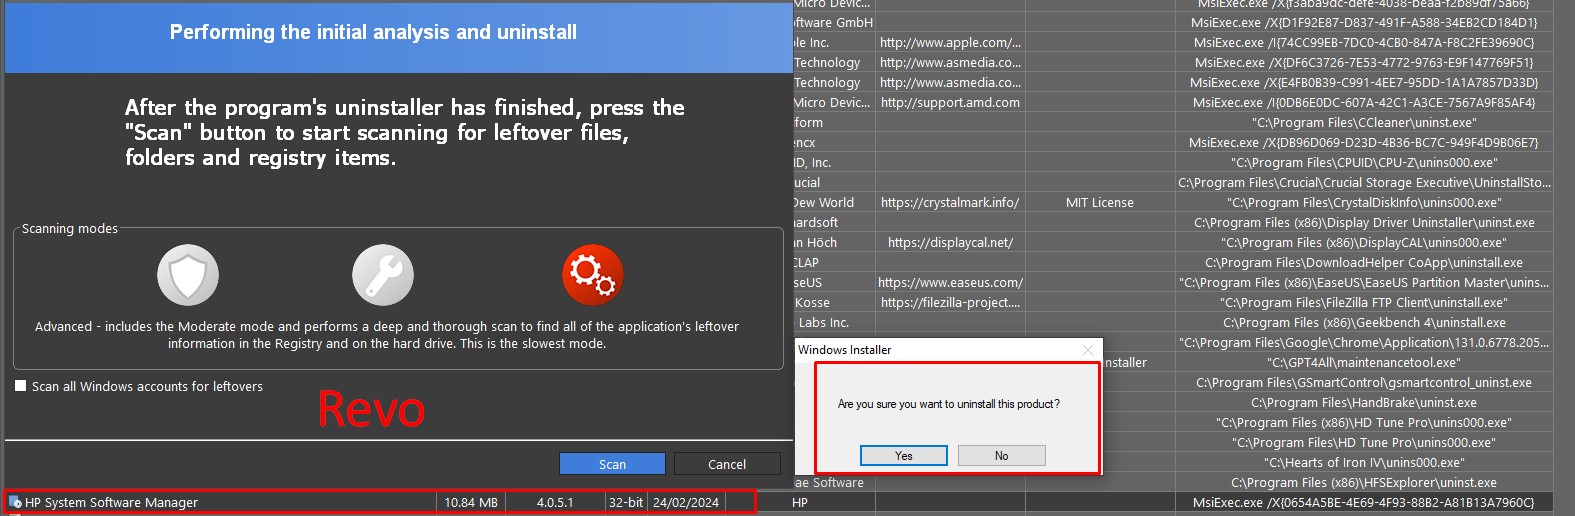
Task: Click the 10.84 MB size cell
Action: (471, 502)
